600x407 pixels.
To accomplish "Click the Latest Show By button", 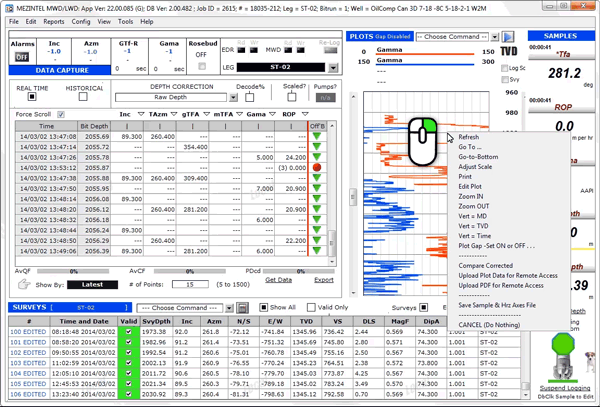I will (x=92, y=285).
